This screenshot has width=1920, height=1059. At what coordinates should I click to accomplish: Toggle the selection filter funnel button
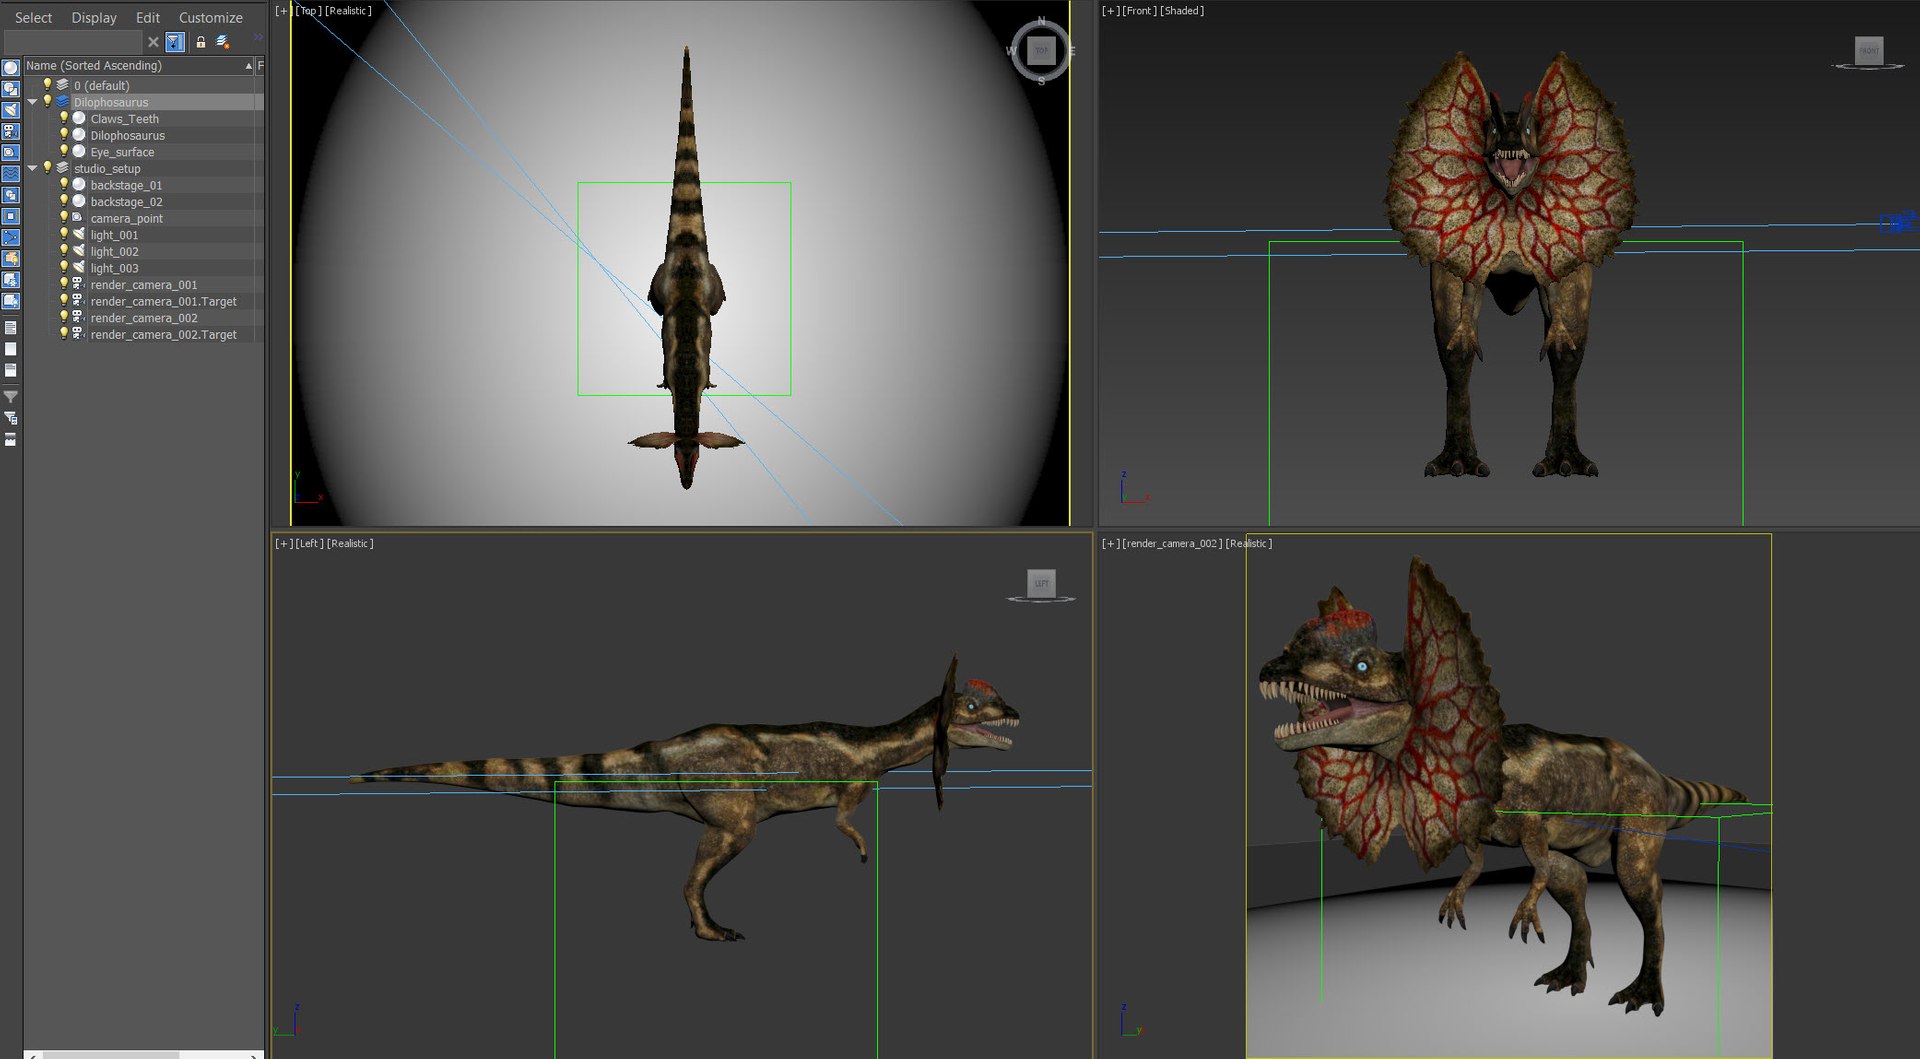pyautogui.click(x=175, y=42)
